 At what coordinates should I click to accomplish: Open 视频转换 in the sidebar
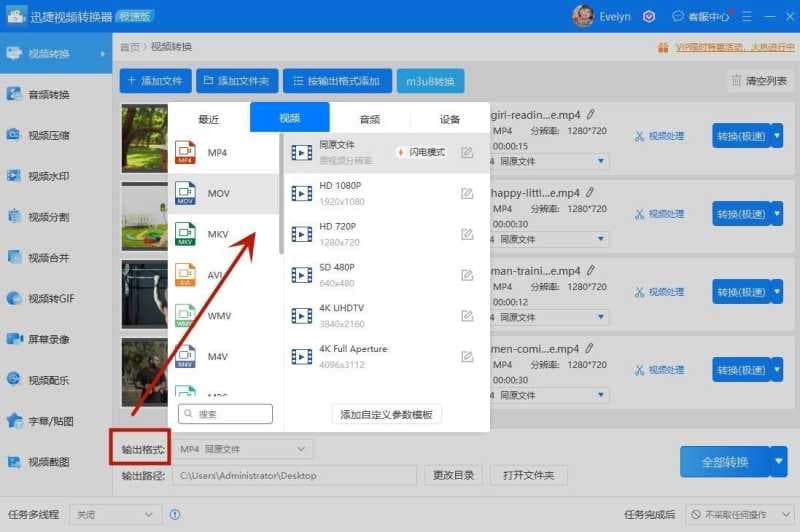tap(55, 54)
